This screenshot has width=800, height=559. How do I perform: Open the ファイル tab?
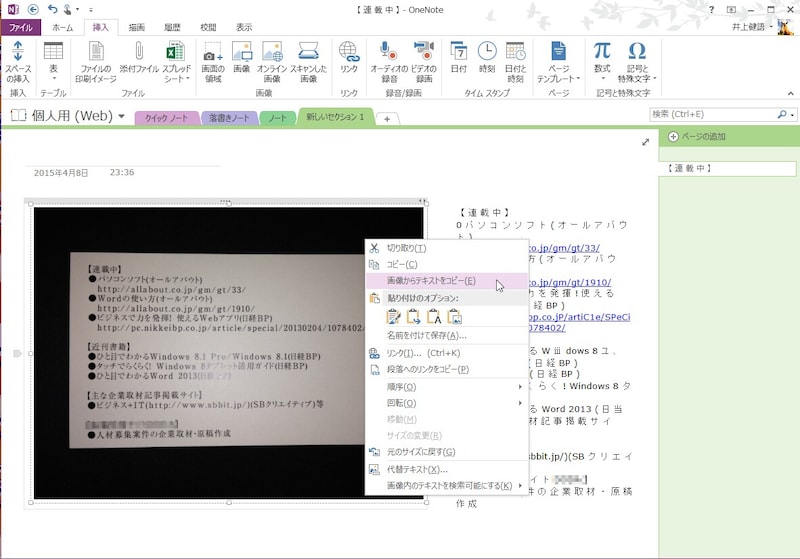coord(20,27)
